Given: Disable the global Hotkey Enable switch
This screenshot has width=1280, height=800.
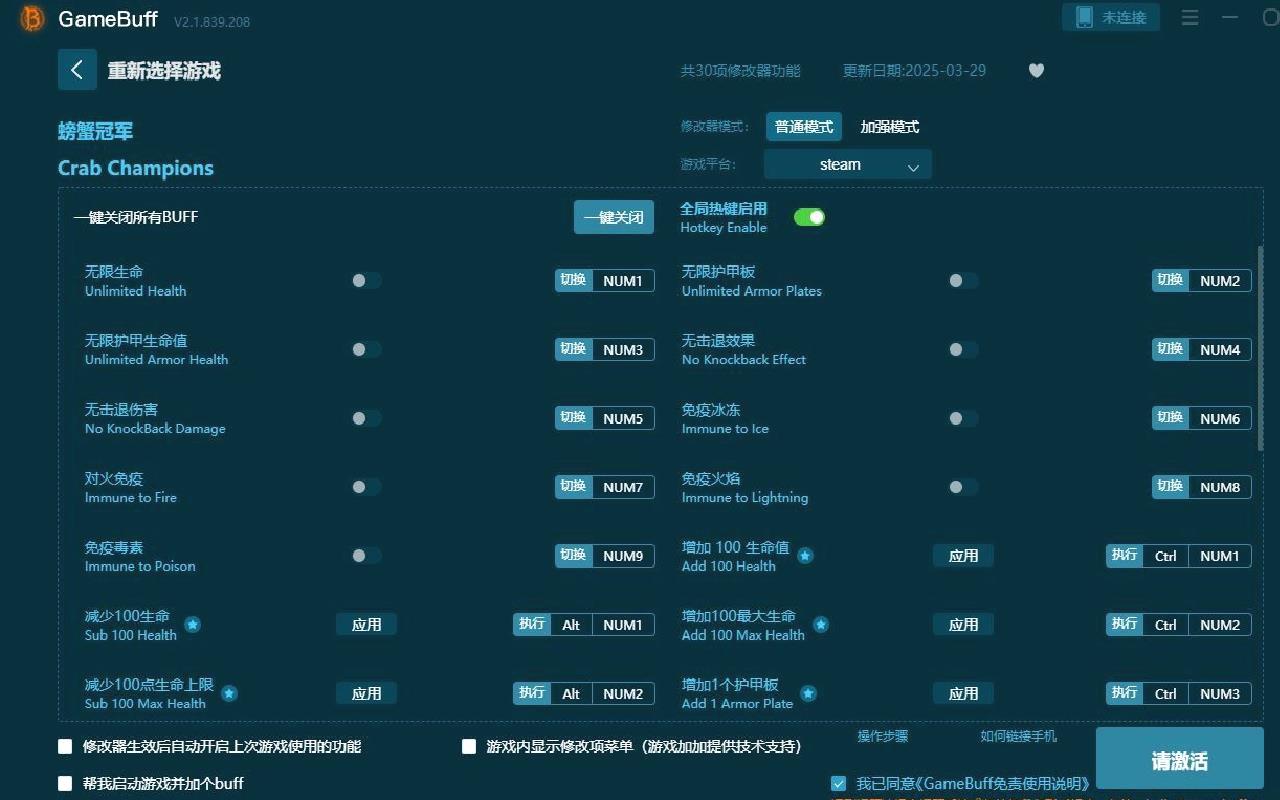Looking at the screenshot, I should pos(809,217).
